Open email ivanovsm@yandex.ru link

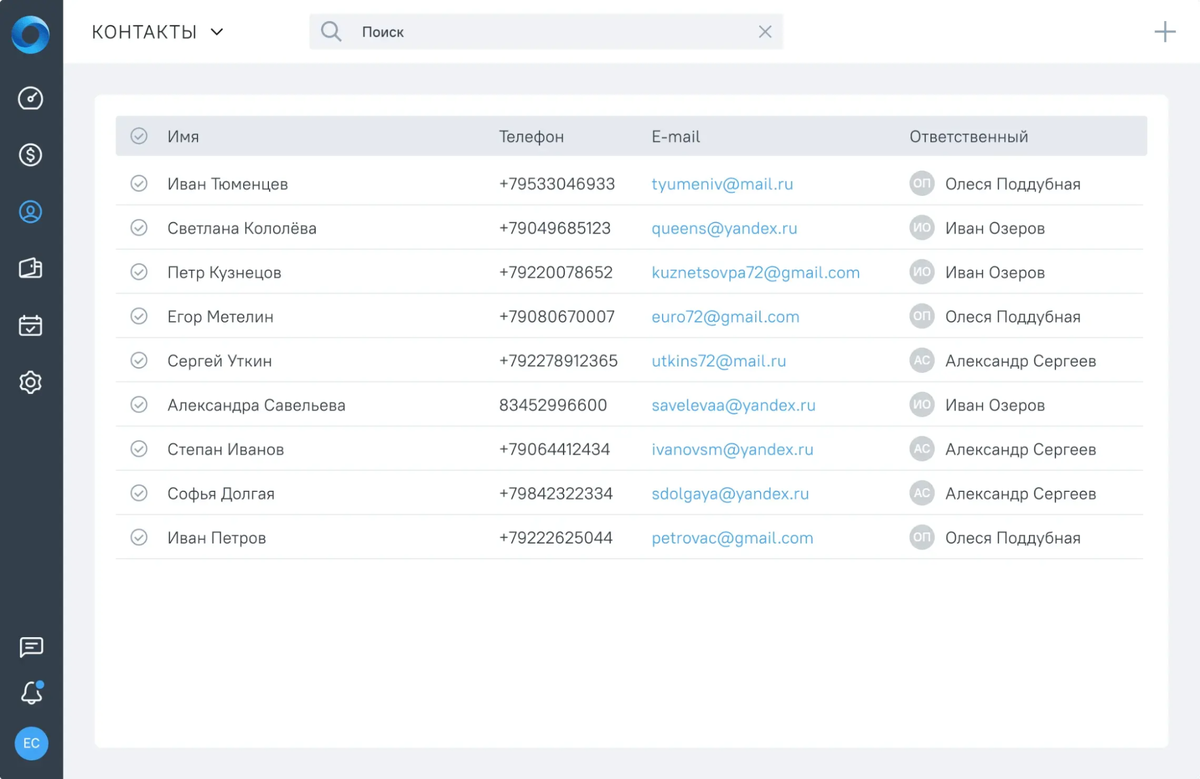coord(732,449)
